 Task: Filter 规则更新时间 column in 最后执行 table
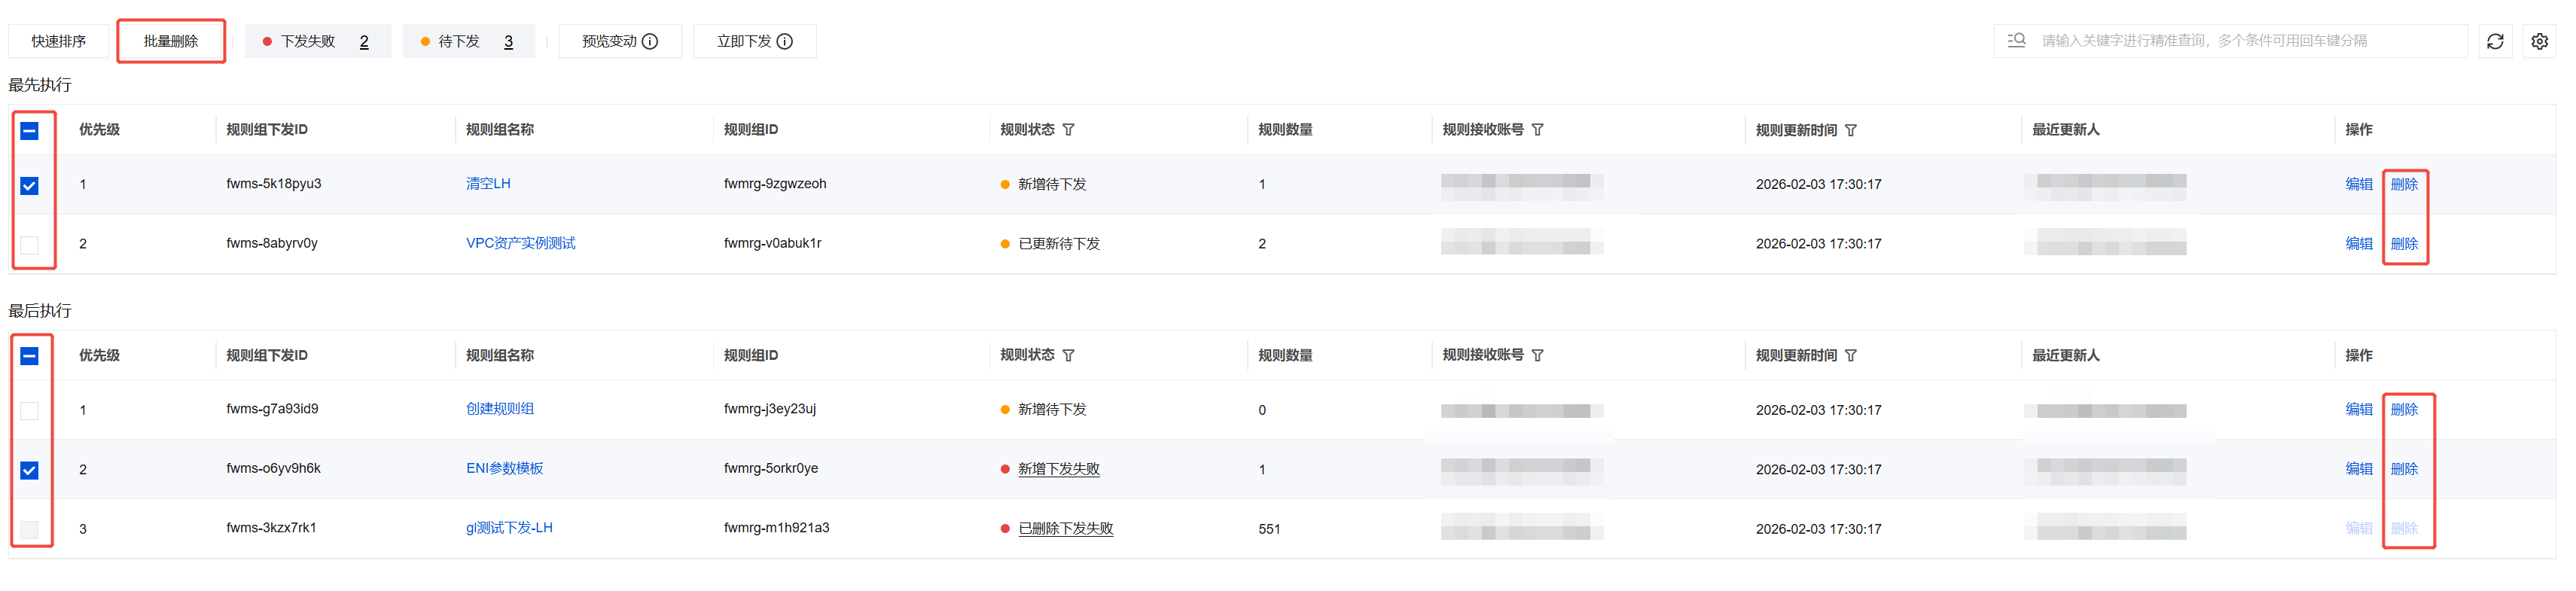[x=1850, y=356]
